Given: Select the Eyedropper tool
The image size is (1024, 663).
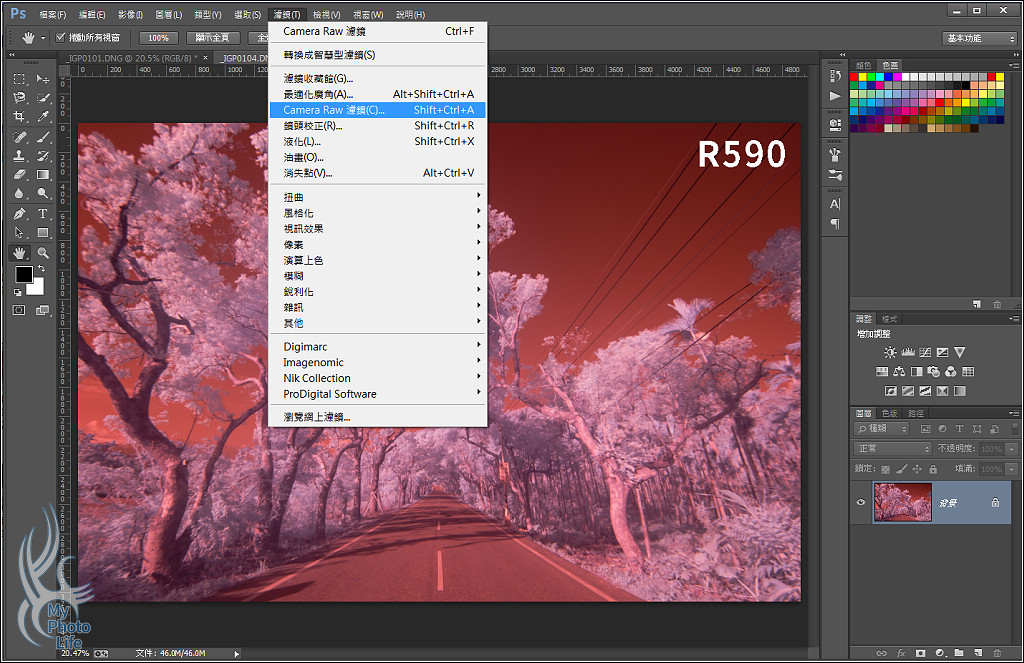Looking at the screenshot, I should click(x=43, y=117).
